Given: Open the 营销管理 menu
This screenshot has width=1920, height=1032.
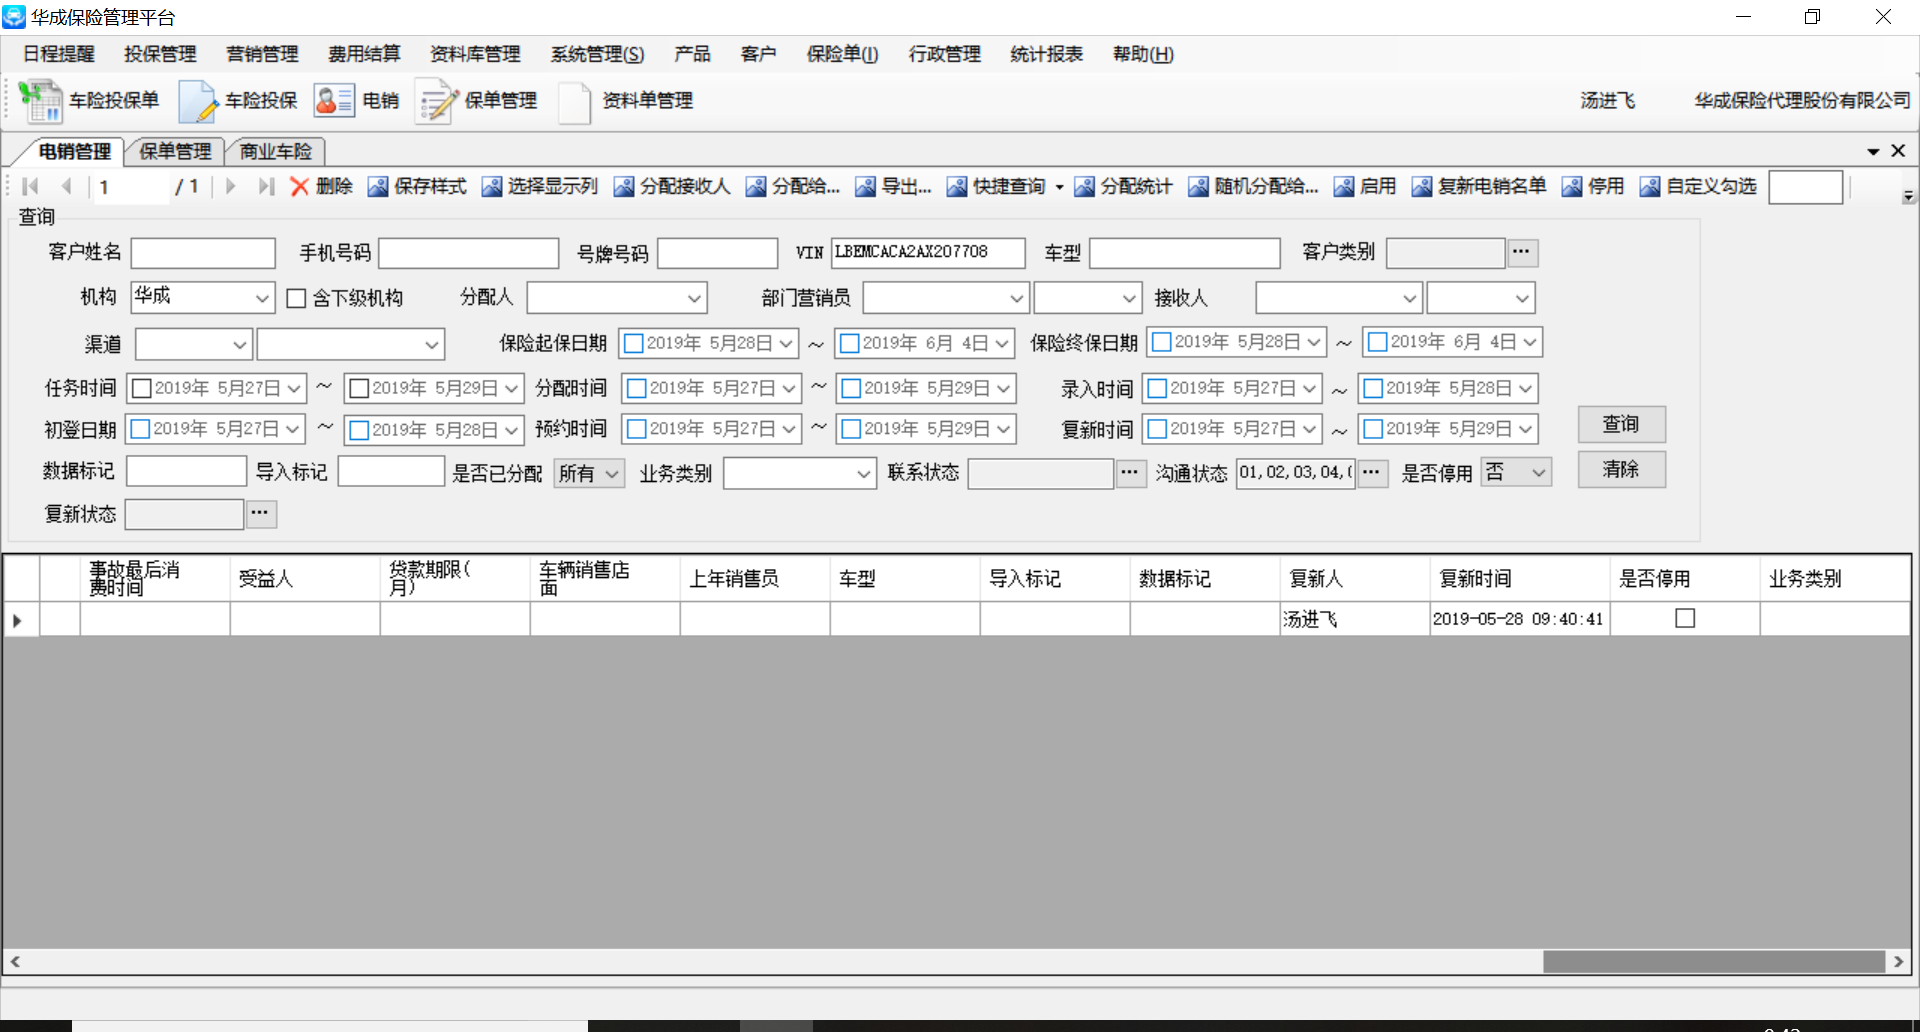Looking at the screenshot, I should (x=262, y=54).
